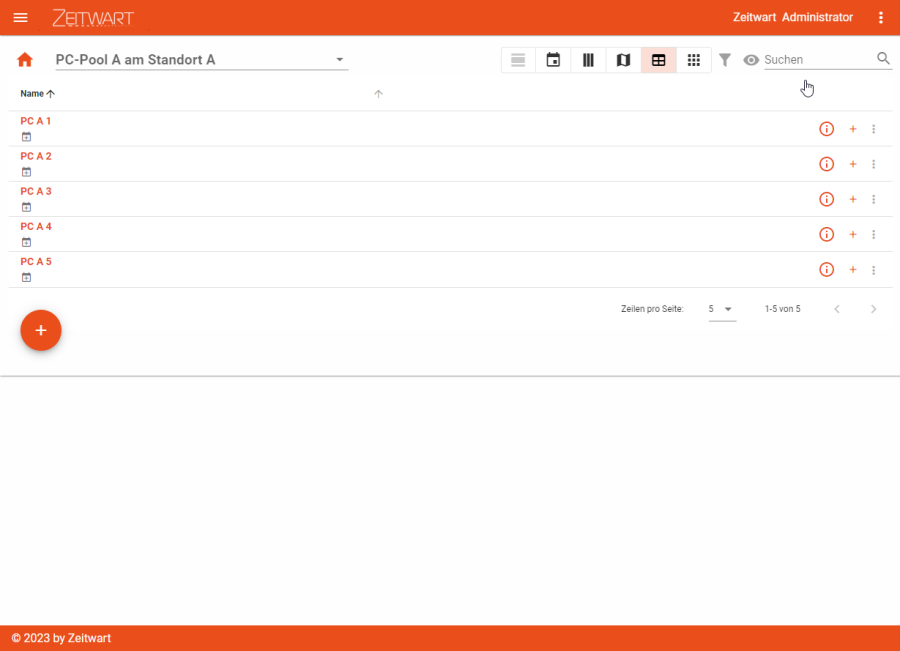
Task: Switch to grid tiles view
Action: click(693, 60)
